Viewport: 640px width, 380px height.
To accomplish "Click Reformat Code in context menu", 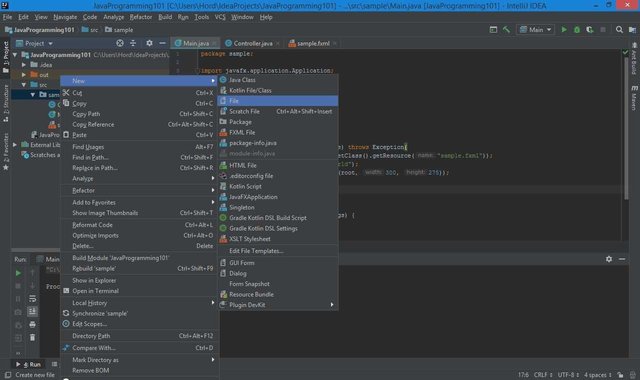I will pos(139,225).
